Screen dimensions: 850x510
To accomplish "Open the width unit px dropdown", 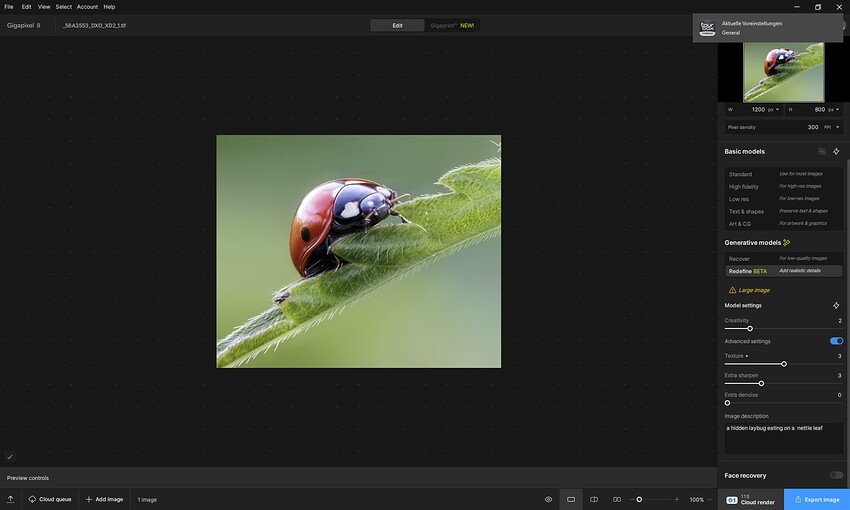I will point(773,109).
